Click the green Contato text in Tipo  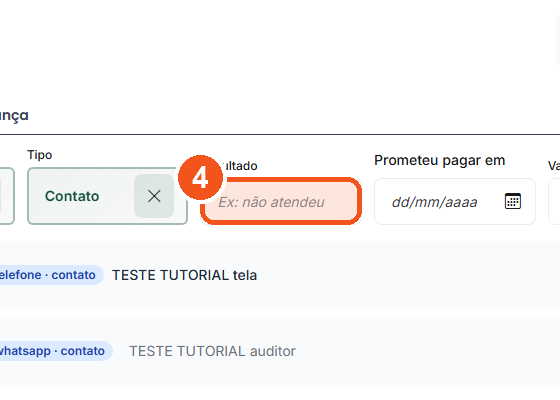(x=72, y=196)
